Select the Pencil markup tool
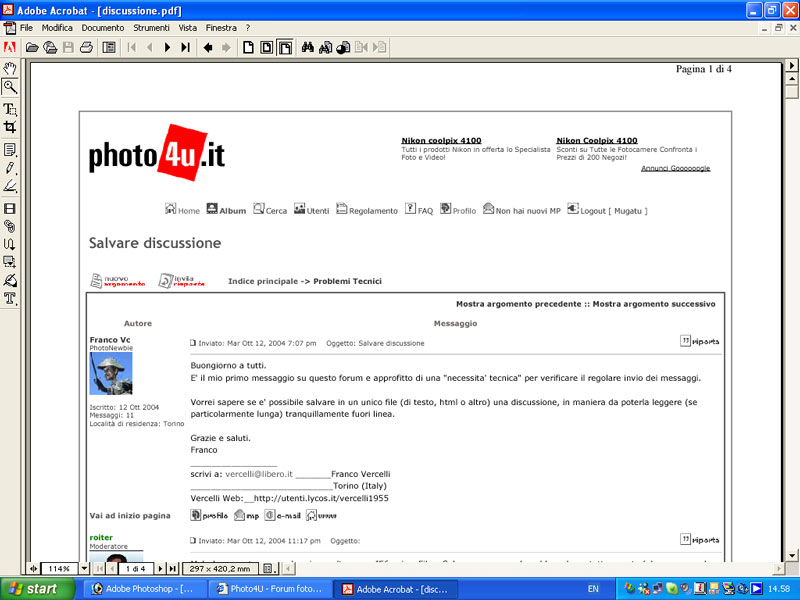 [10, 168]
